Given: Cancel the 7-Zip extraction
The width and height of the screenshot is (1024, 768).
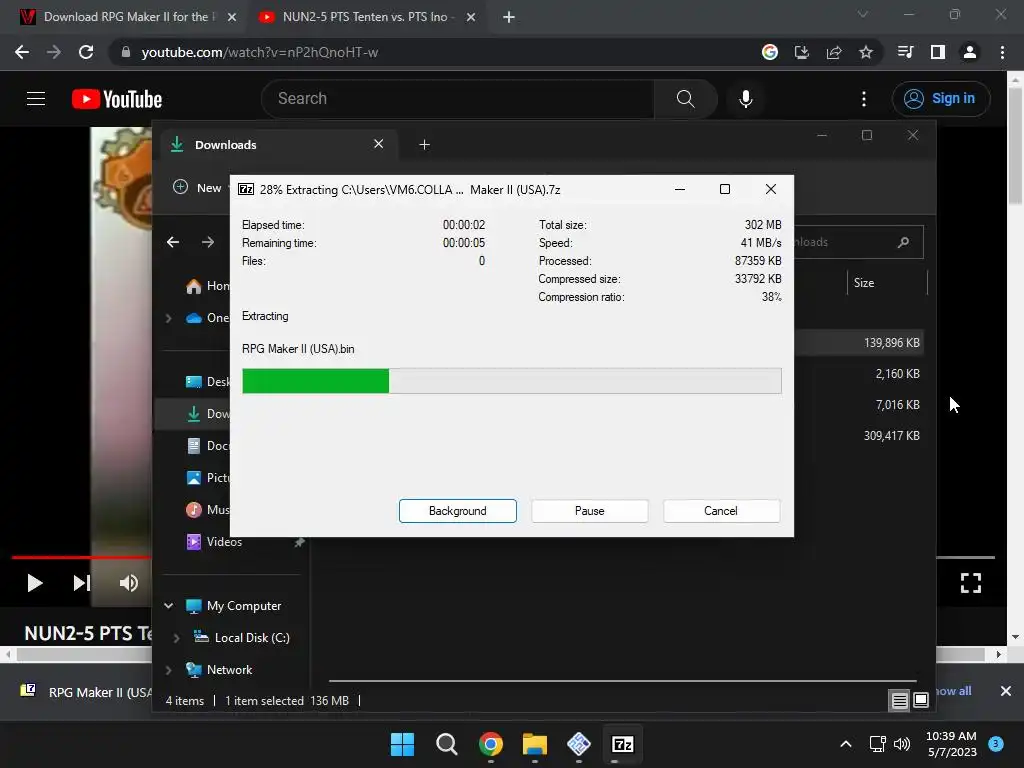Looking at the screenshot, I should [x=721, y=511].
